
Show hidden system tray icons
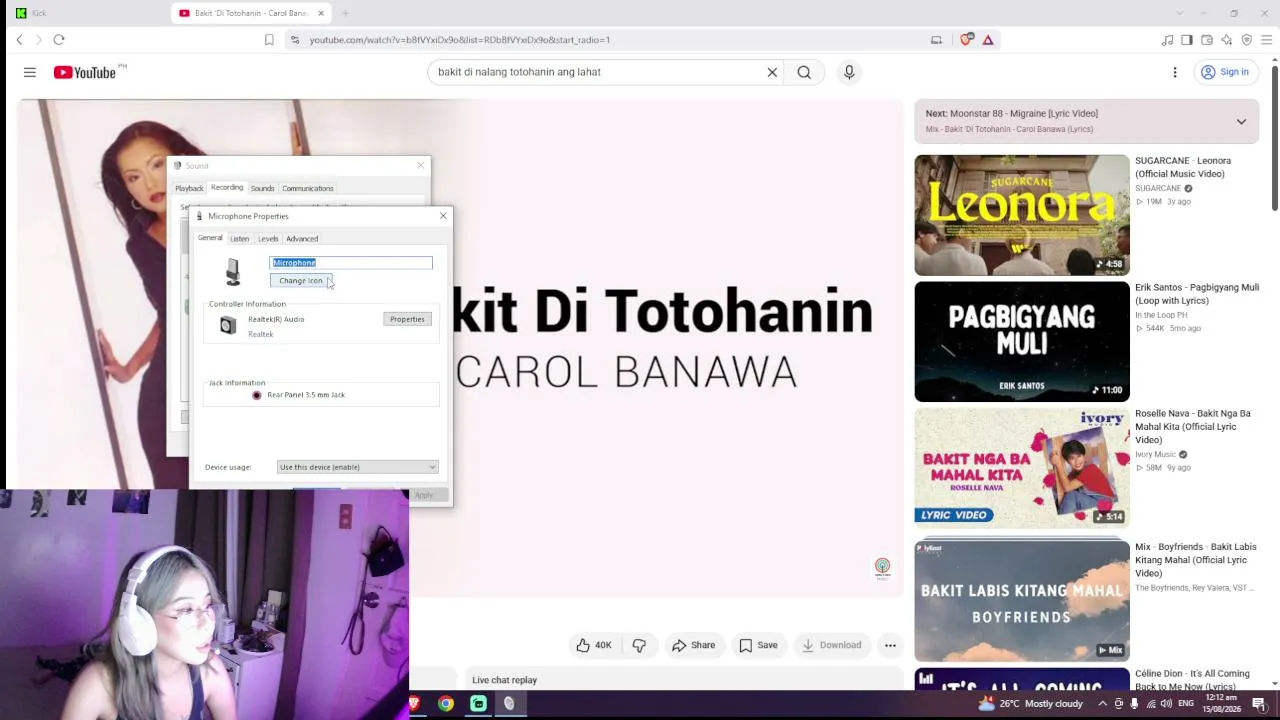(1103, 704)
